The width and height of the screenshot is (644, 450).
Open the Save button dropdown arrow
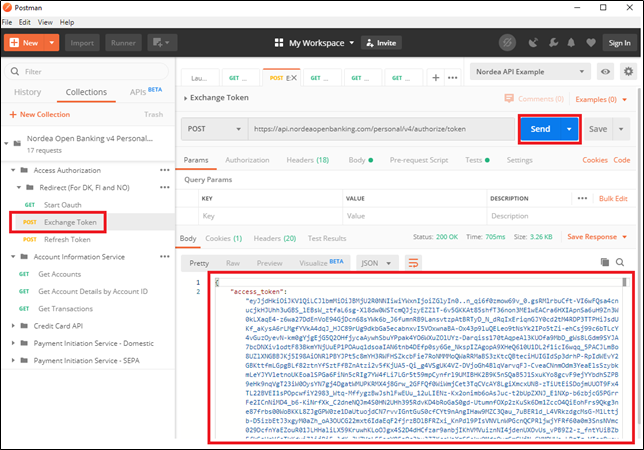(x=621, y=129)
